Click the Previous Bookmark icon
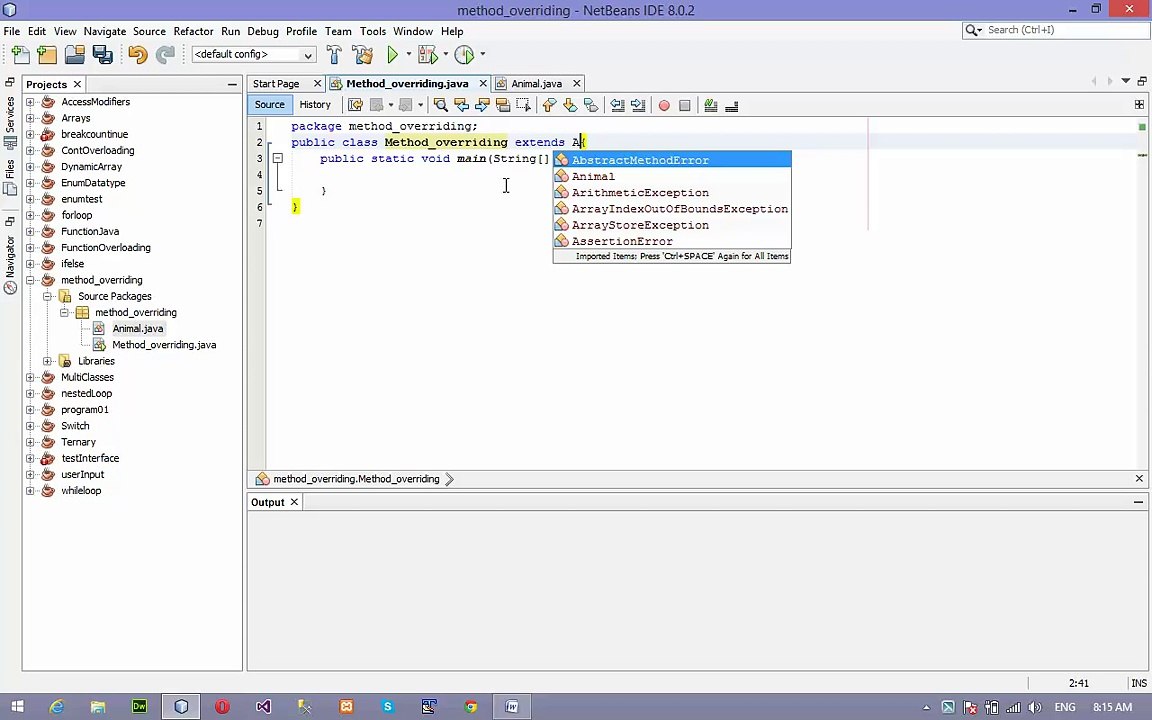1152x720 pixels. coord(549,105)
